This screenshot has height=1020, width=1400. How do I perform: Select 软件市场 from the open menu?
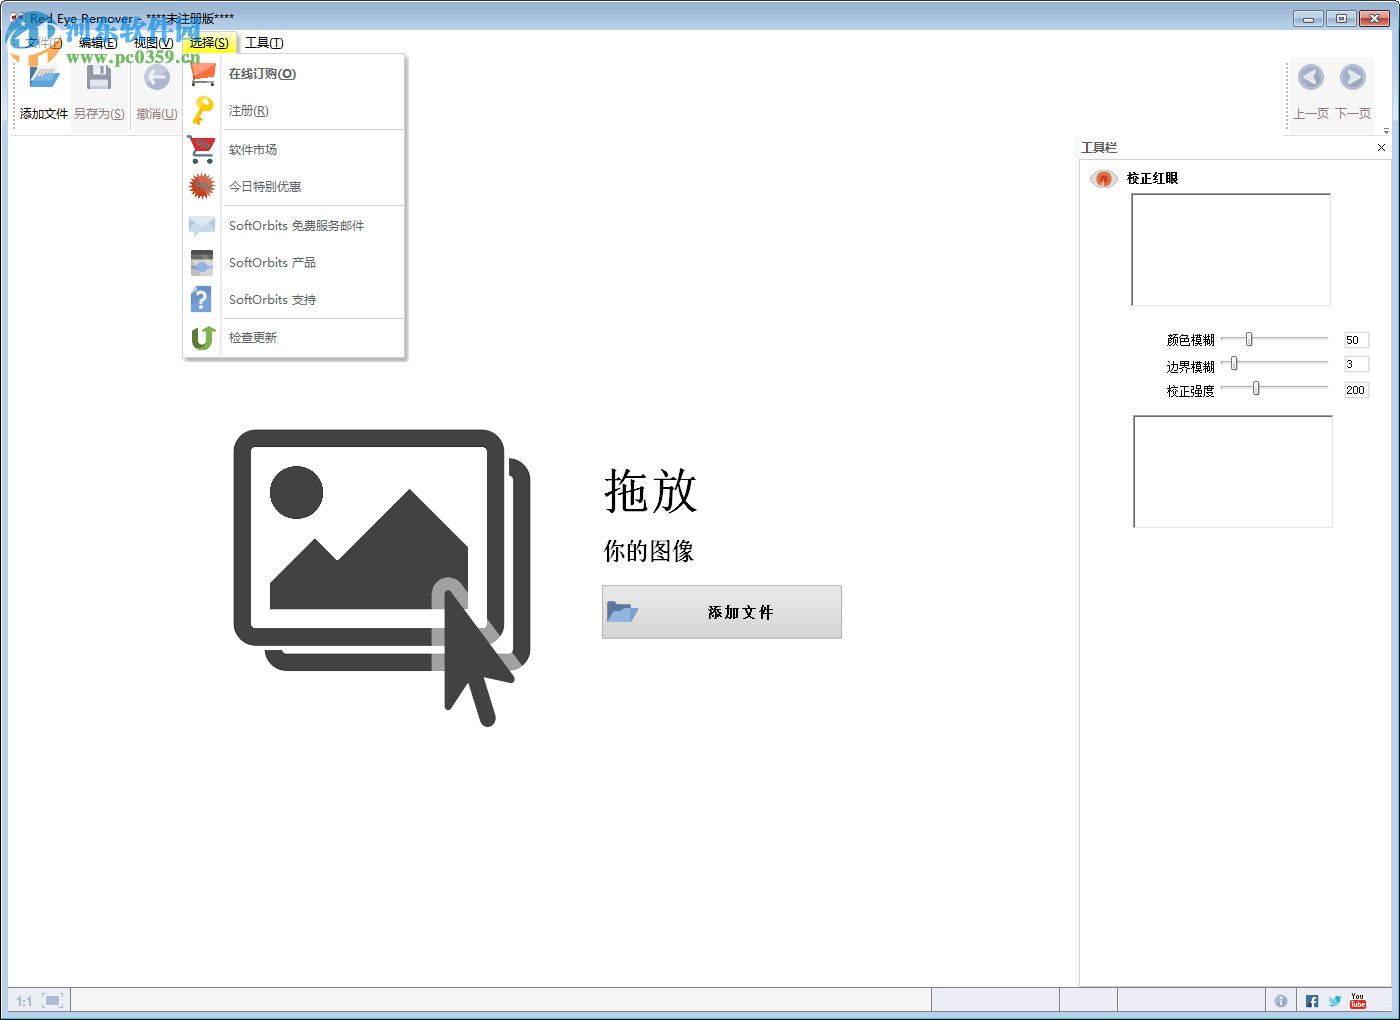coord(253,149)
